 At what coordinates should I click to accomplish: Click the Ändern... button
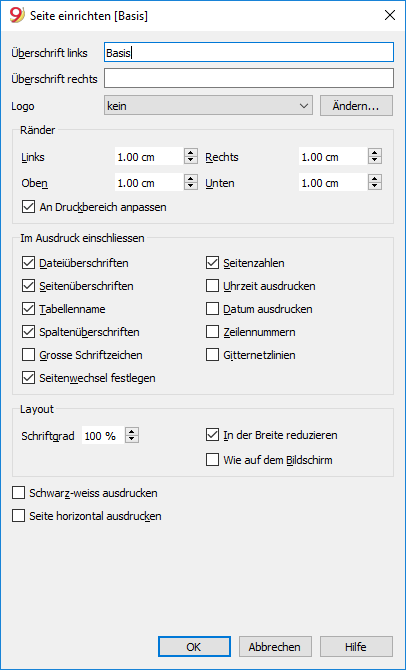pos(356,106)
